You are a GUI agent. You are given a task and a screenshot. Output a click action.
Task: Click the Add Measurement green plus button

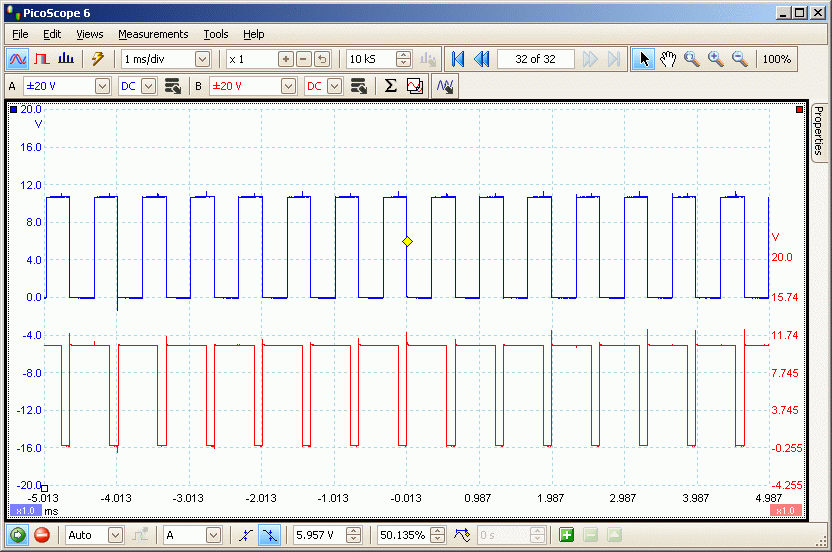click(x=567, y=535)
